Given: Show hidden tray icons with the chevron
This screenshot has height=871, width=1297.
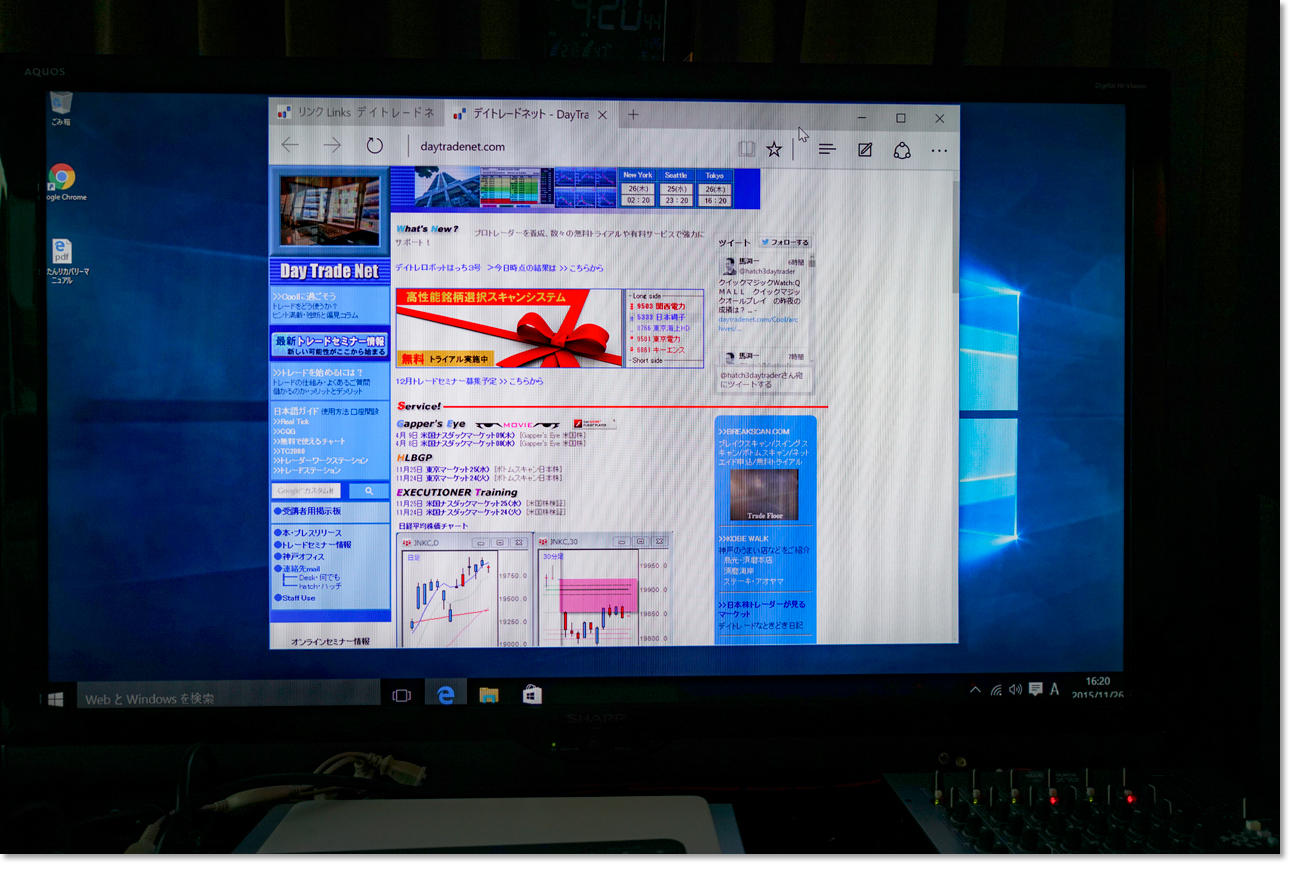Looking at the screenshot, I should [x=975, y=689].
